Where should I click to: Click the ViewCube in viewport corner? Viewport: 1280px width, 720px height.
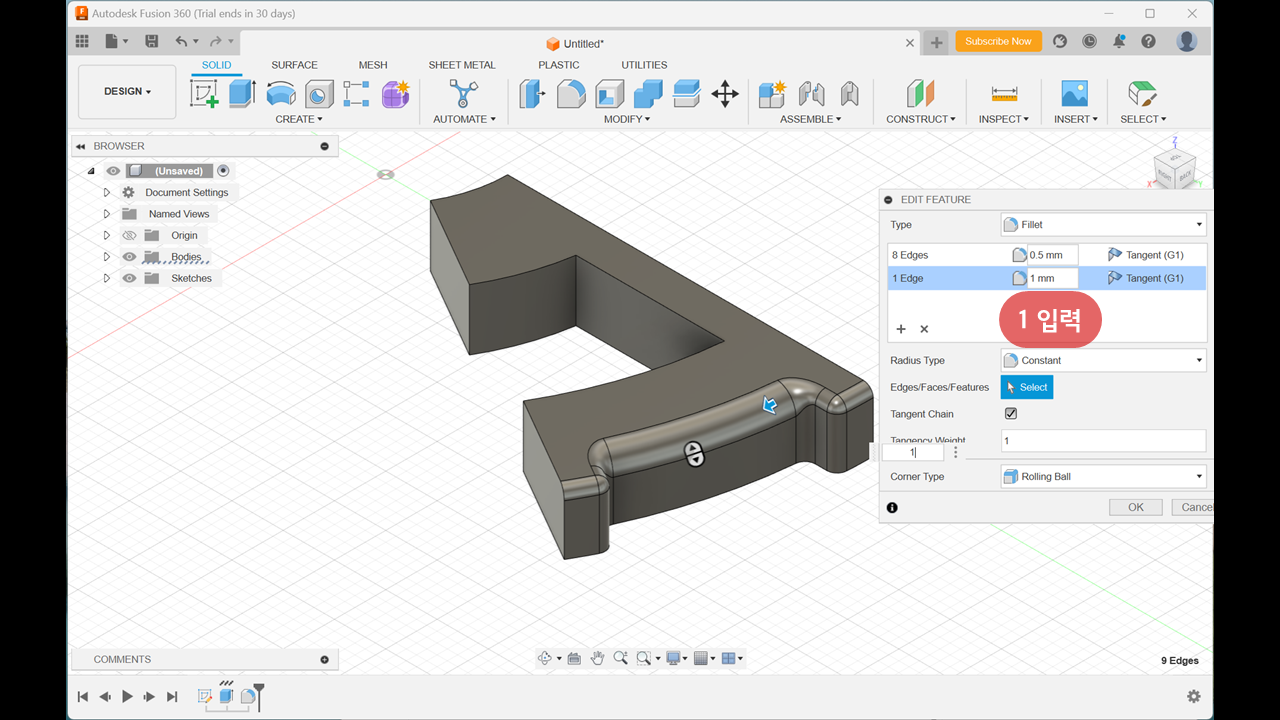click(1174, 167)
